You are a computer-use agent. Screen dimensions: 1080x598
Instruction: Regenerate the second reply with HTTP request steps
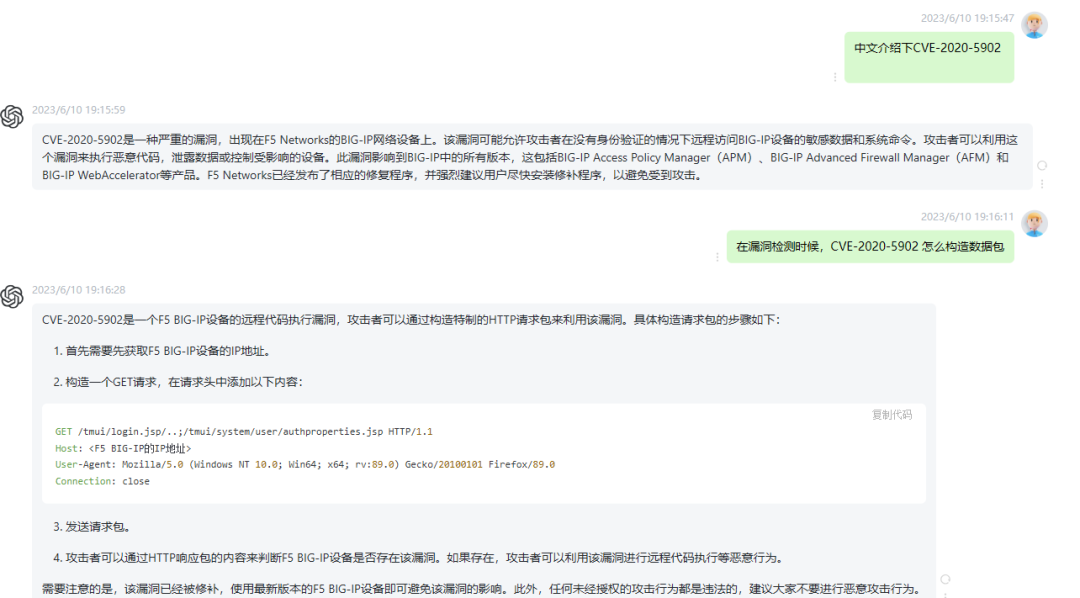(945, 579)
